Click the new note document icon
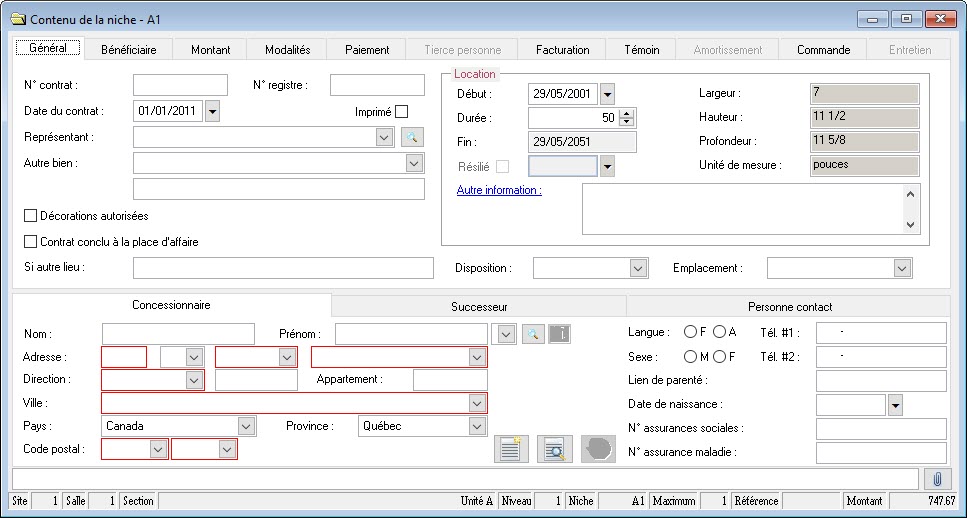Viewport: 967px width, 518px height. tap(512, 449)
